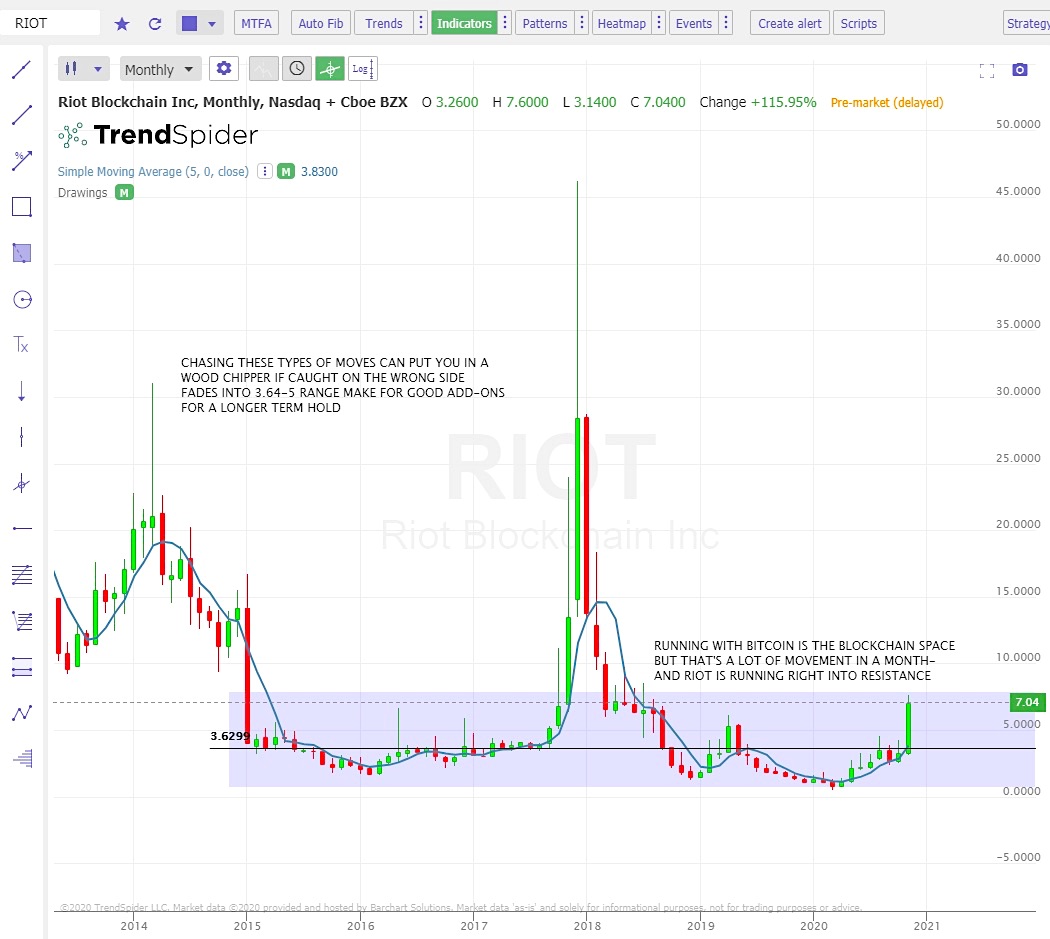Viewport: 1050px width, 939px height.
Task: Open Trends options three-dot menu
Action: 421,23
